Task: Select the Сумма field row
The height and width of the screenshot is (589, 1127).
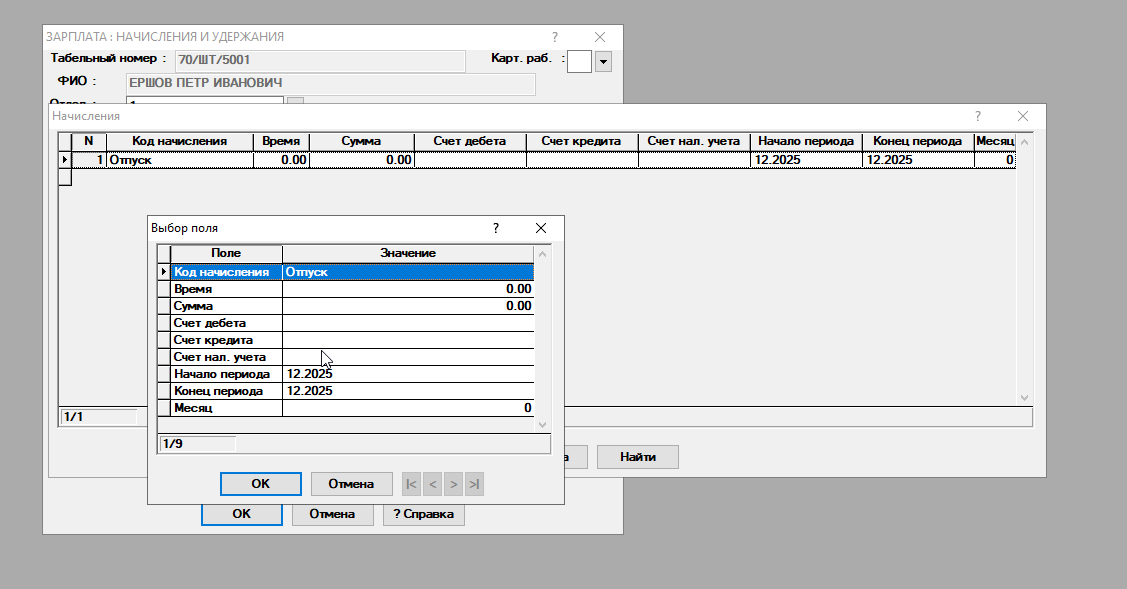Action: click(226, 306)
